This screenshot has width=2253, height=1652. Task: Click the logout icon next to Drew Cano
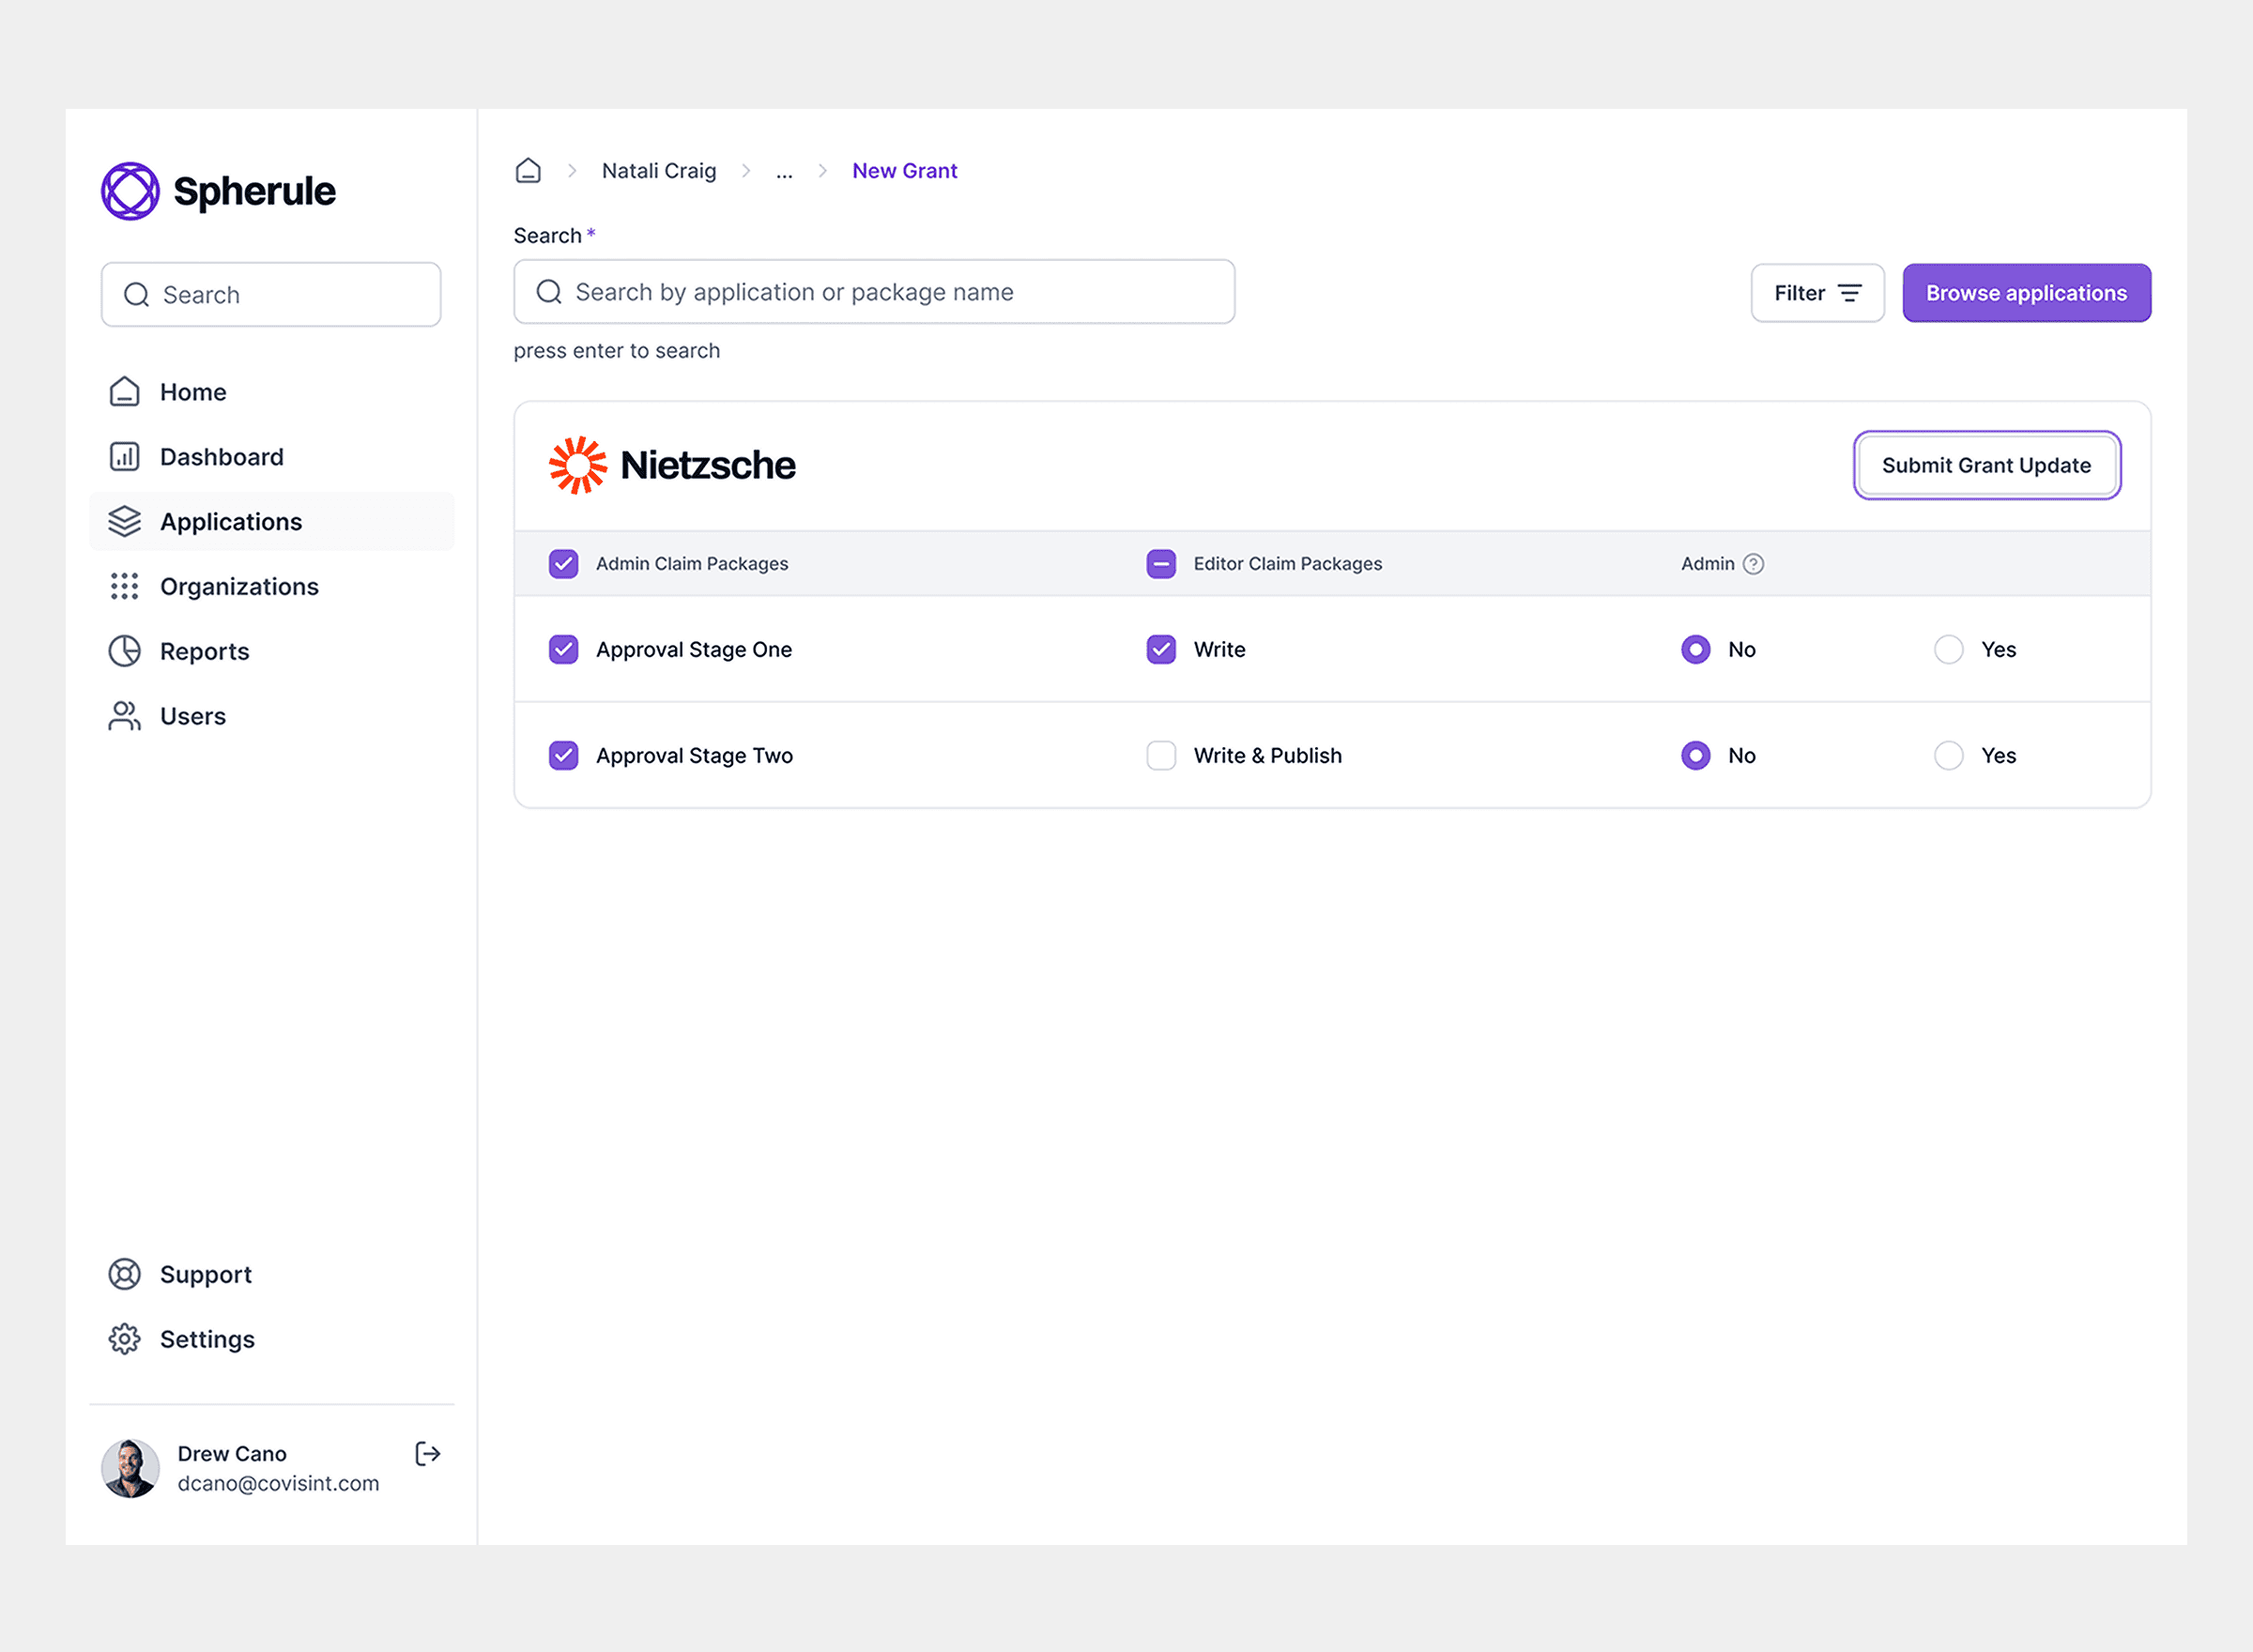(x=426, y=1454)
